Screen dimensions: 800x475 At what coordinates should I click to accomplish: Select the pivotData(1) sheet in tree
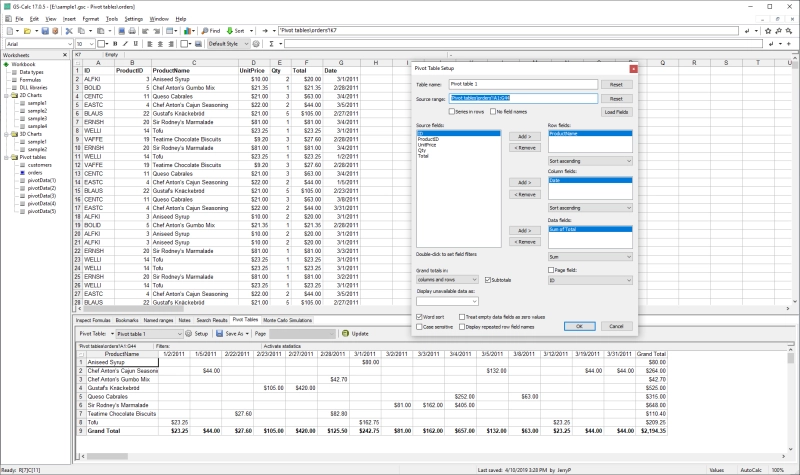(x=41, y=181)
